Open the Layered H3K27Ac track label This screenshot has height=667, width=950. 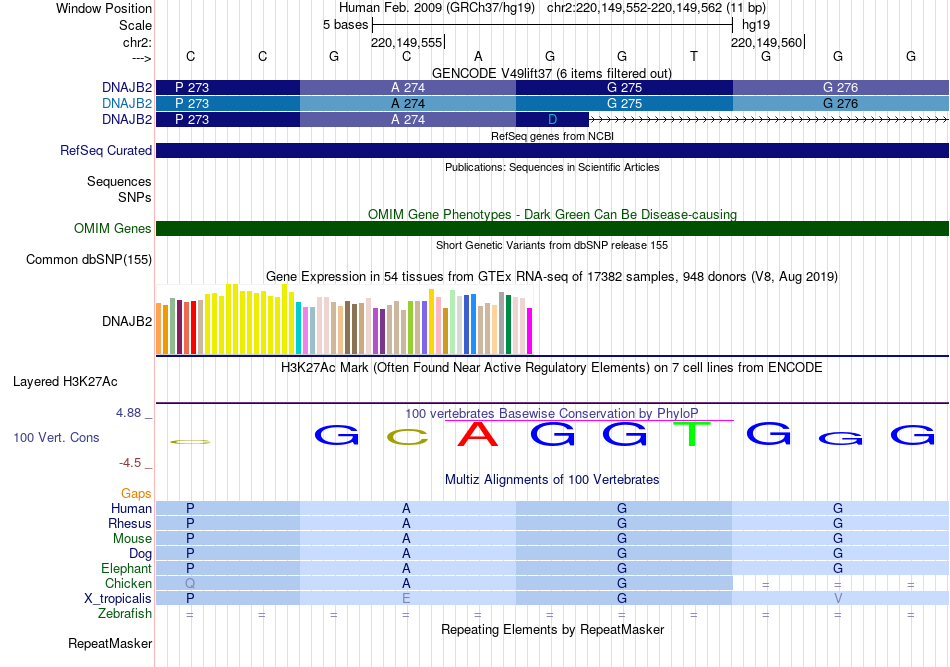pyautogui.click(x=65, y=382)
